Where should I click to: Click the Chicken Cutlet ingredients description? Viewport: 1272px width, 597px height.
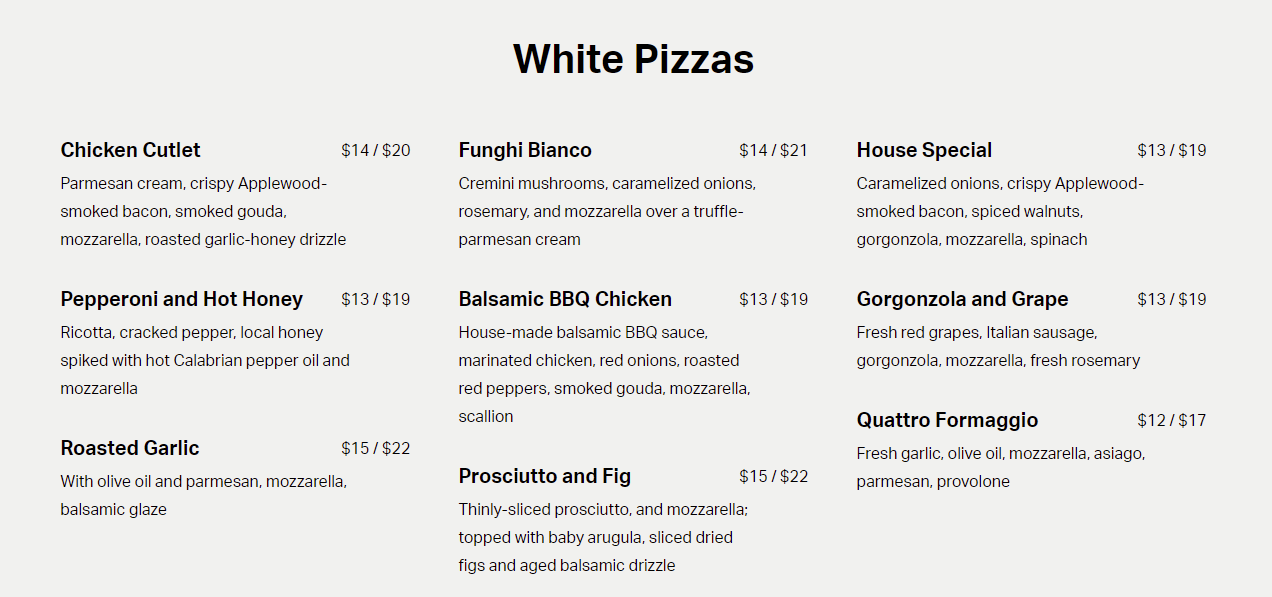coord(203,211)
